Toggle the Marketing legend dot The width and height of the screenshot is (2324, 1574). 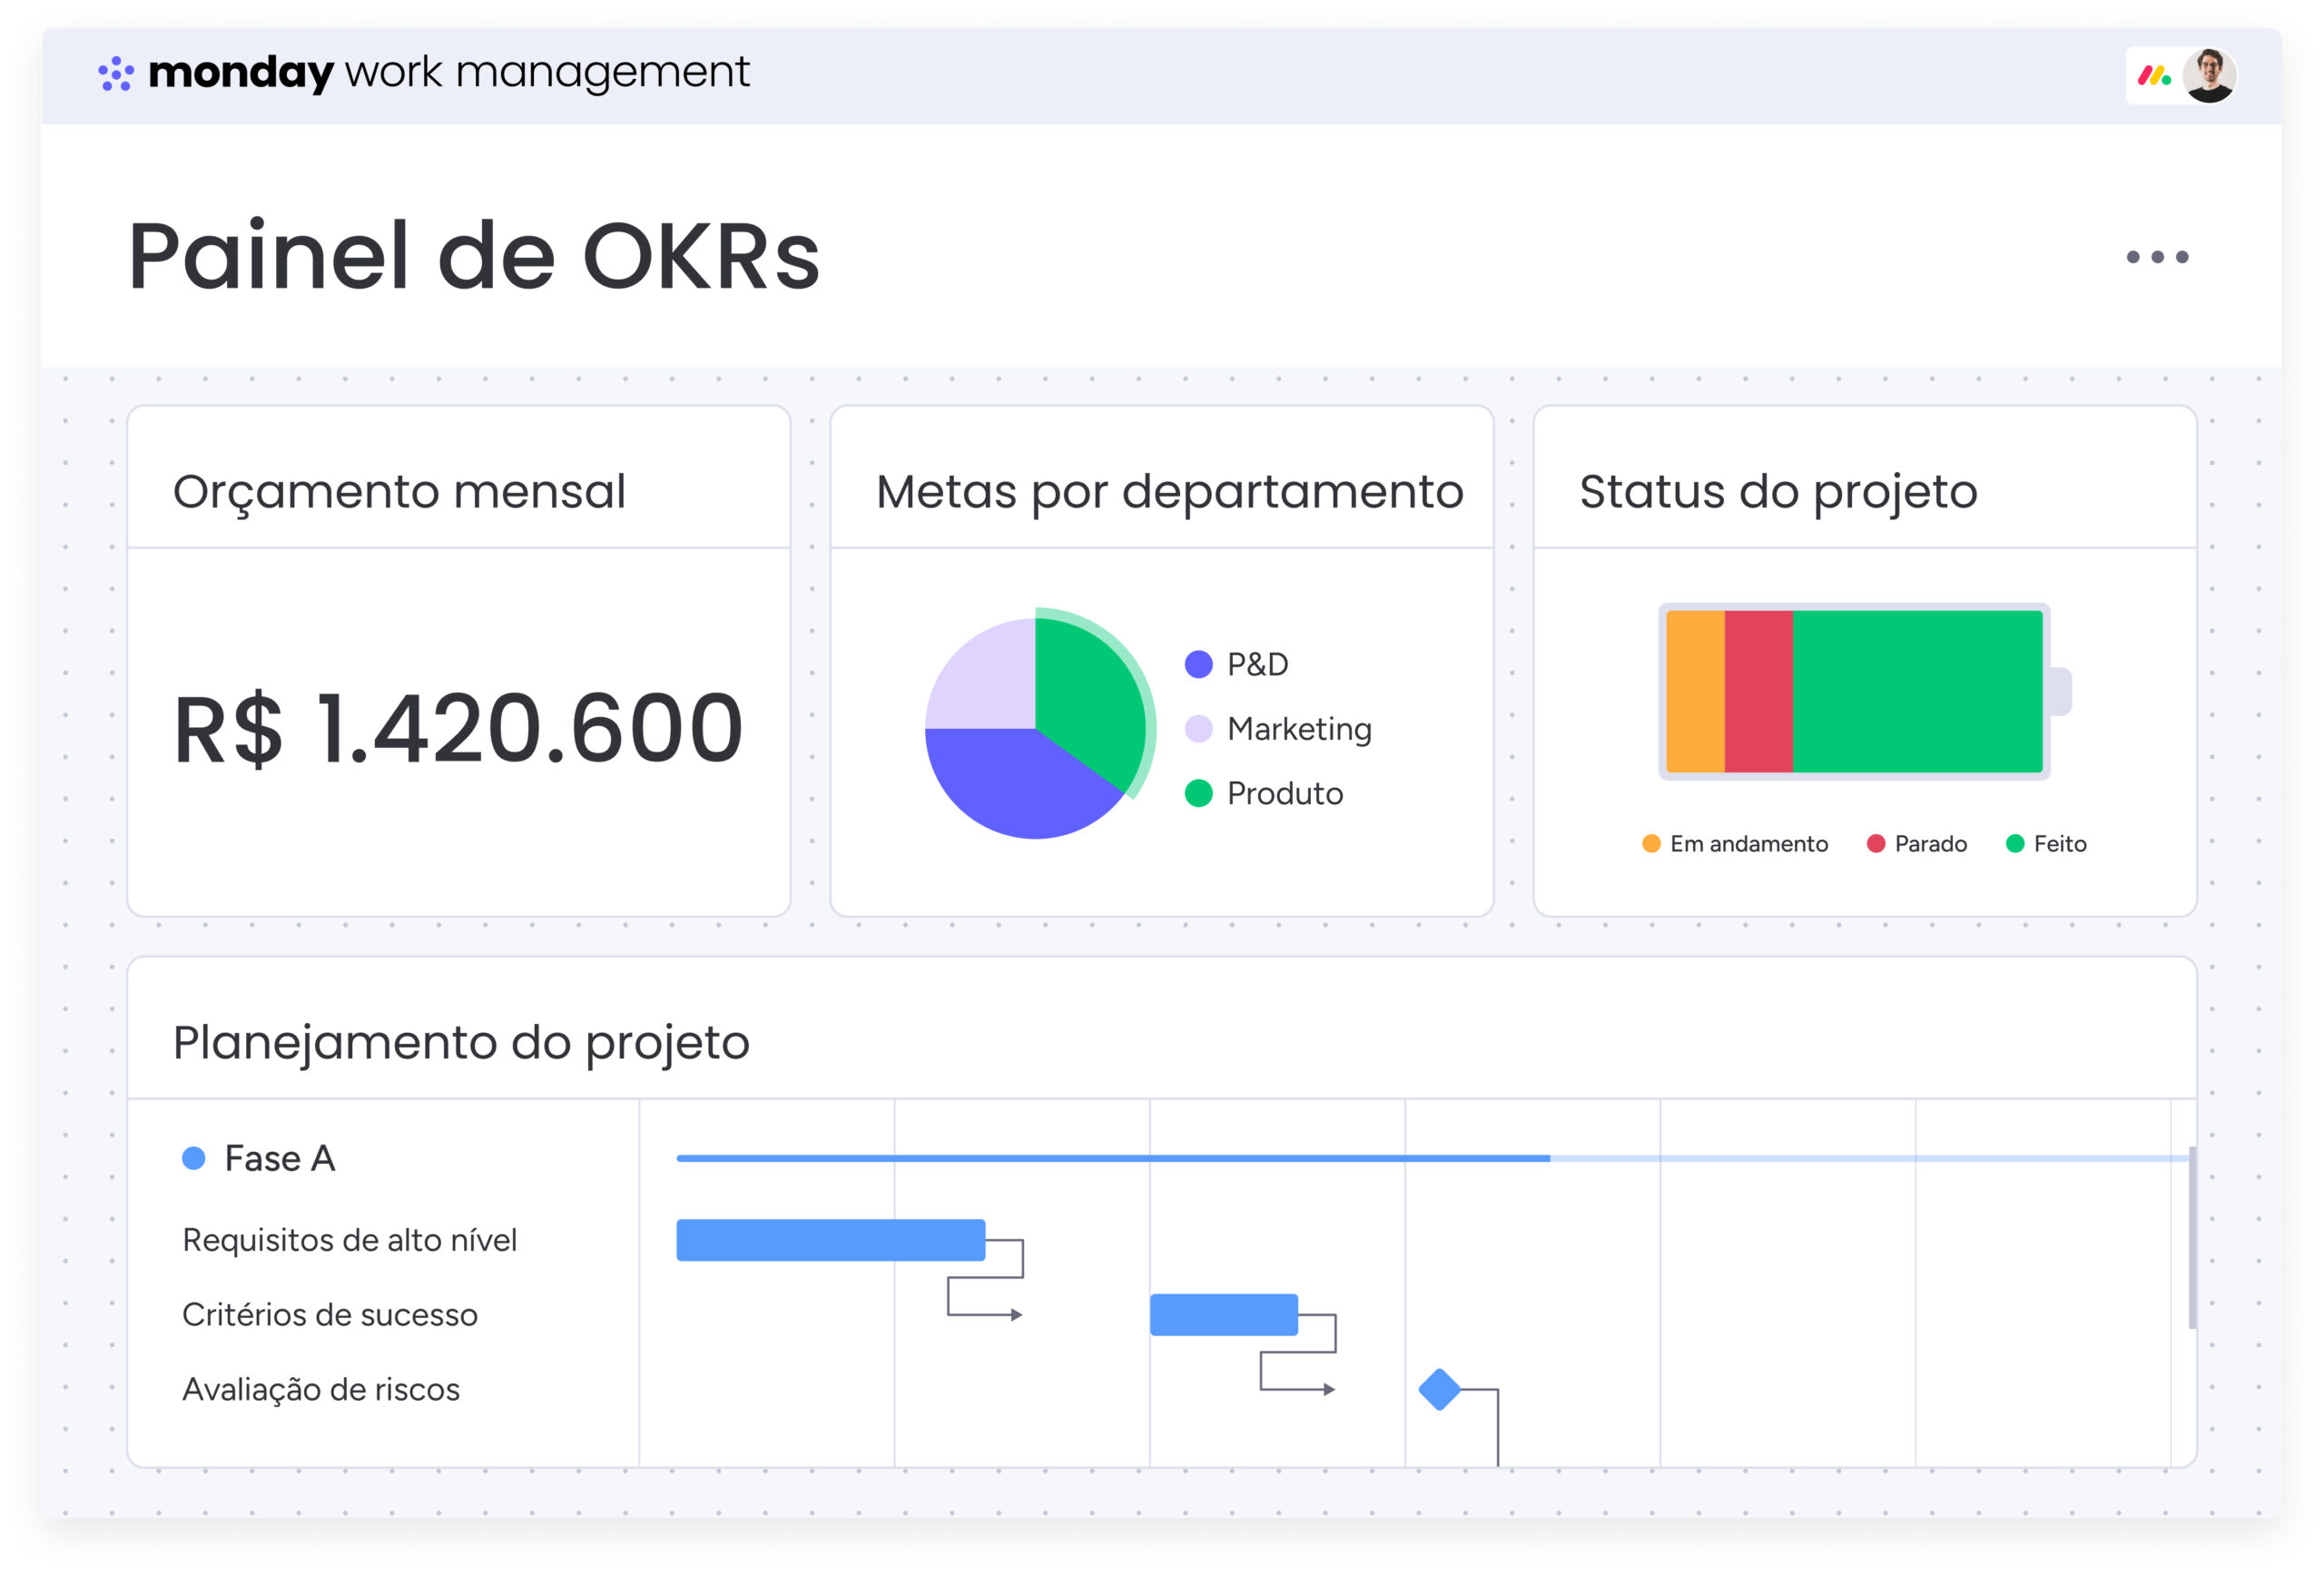(x=1198, y=729)
